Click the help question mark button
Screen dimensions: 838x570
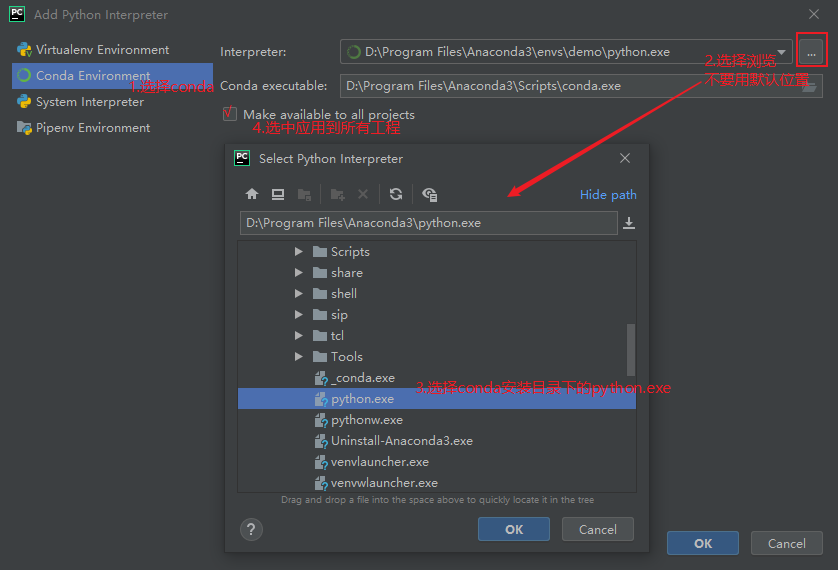251,529
